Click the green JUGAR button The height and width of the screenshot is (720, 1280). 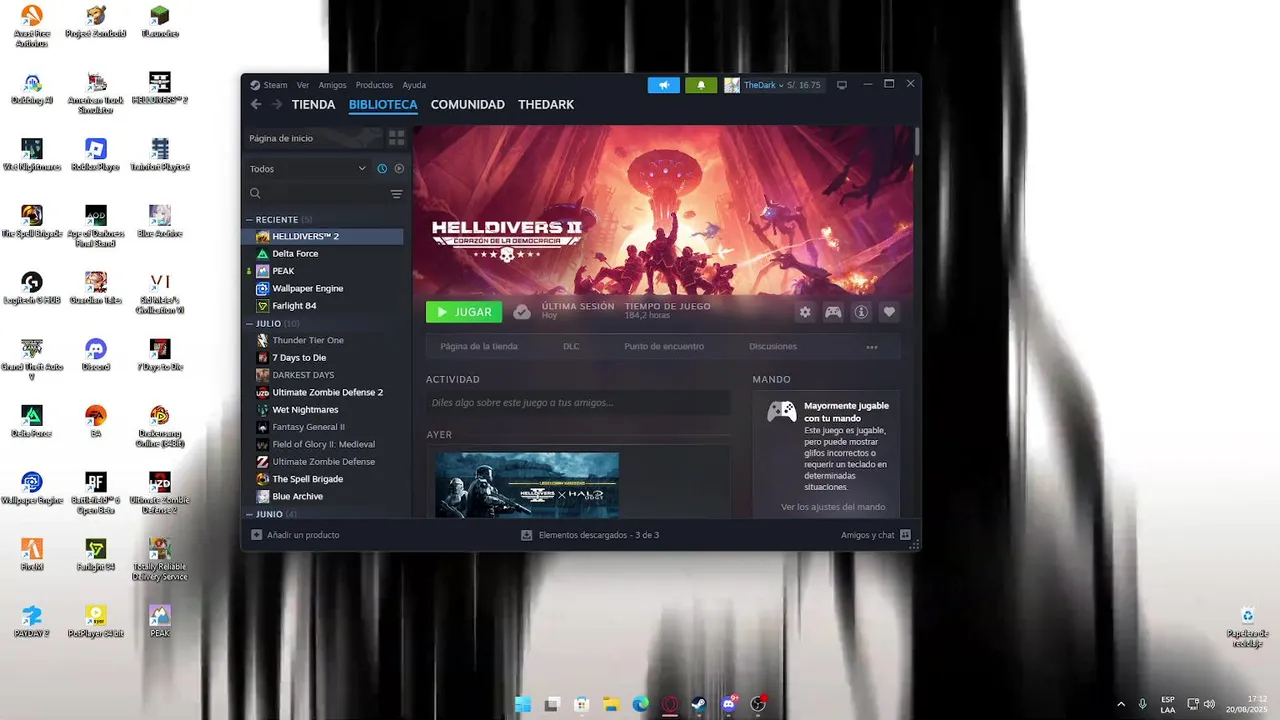coord(464,312)
